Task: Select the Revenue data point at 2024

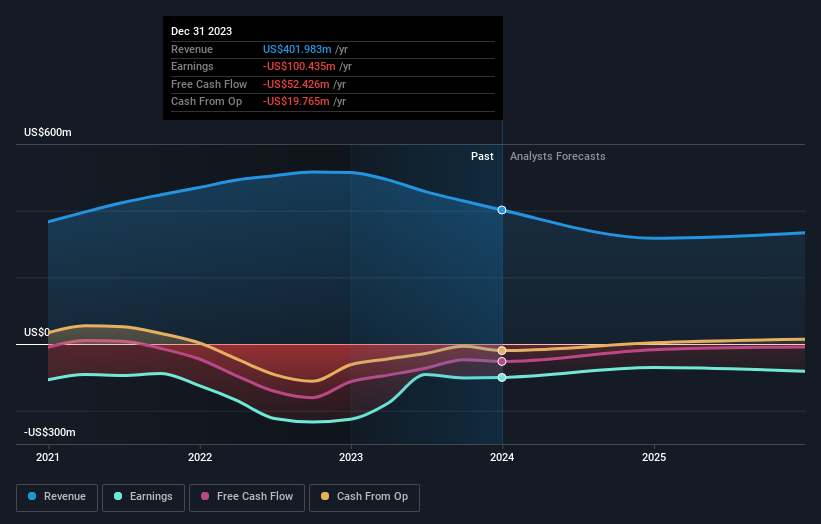Action: click(502, 210)
